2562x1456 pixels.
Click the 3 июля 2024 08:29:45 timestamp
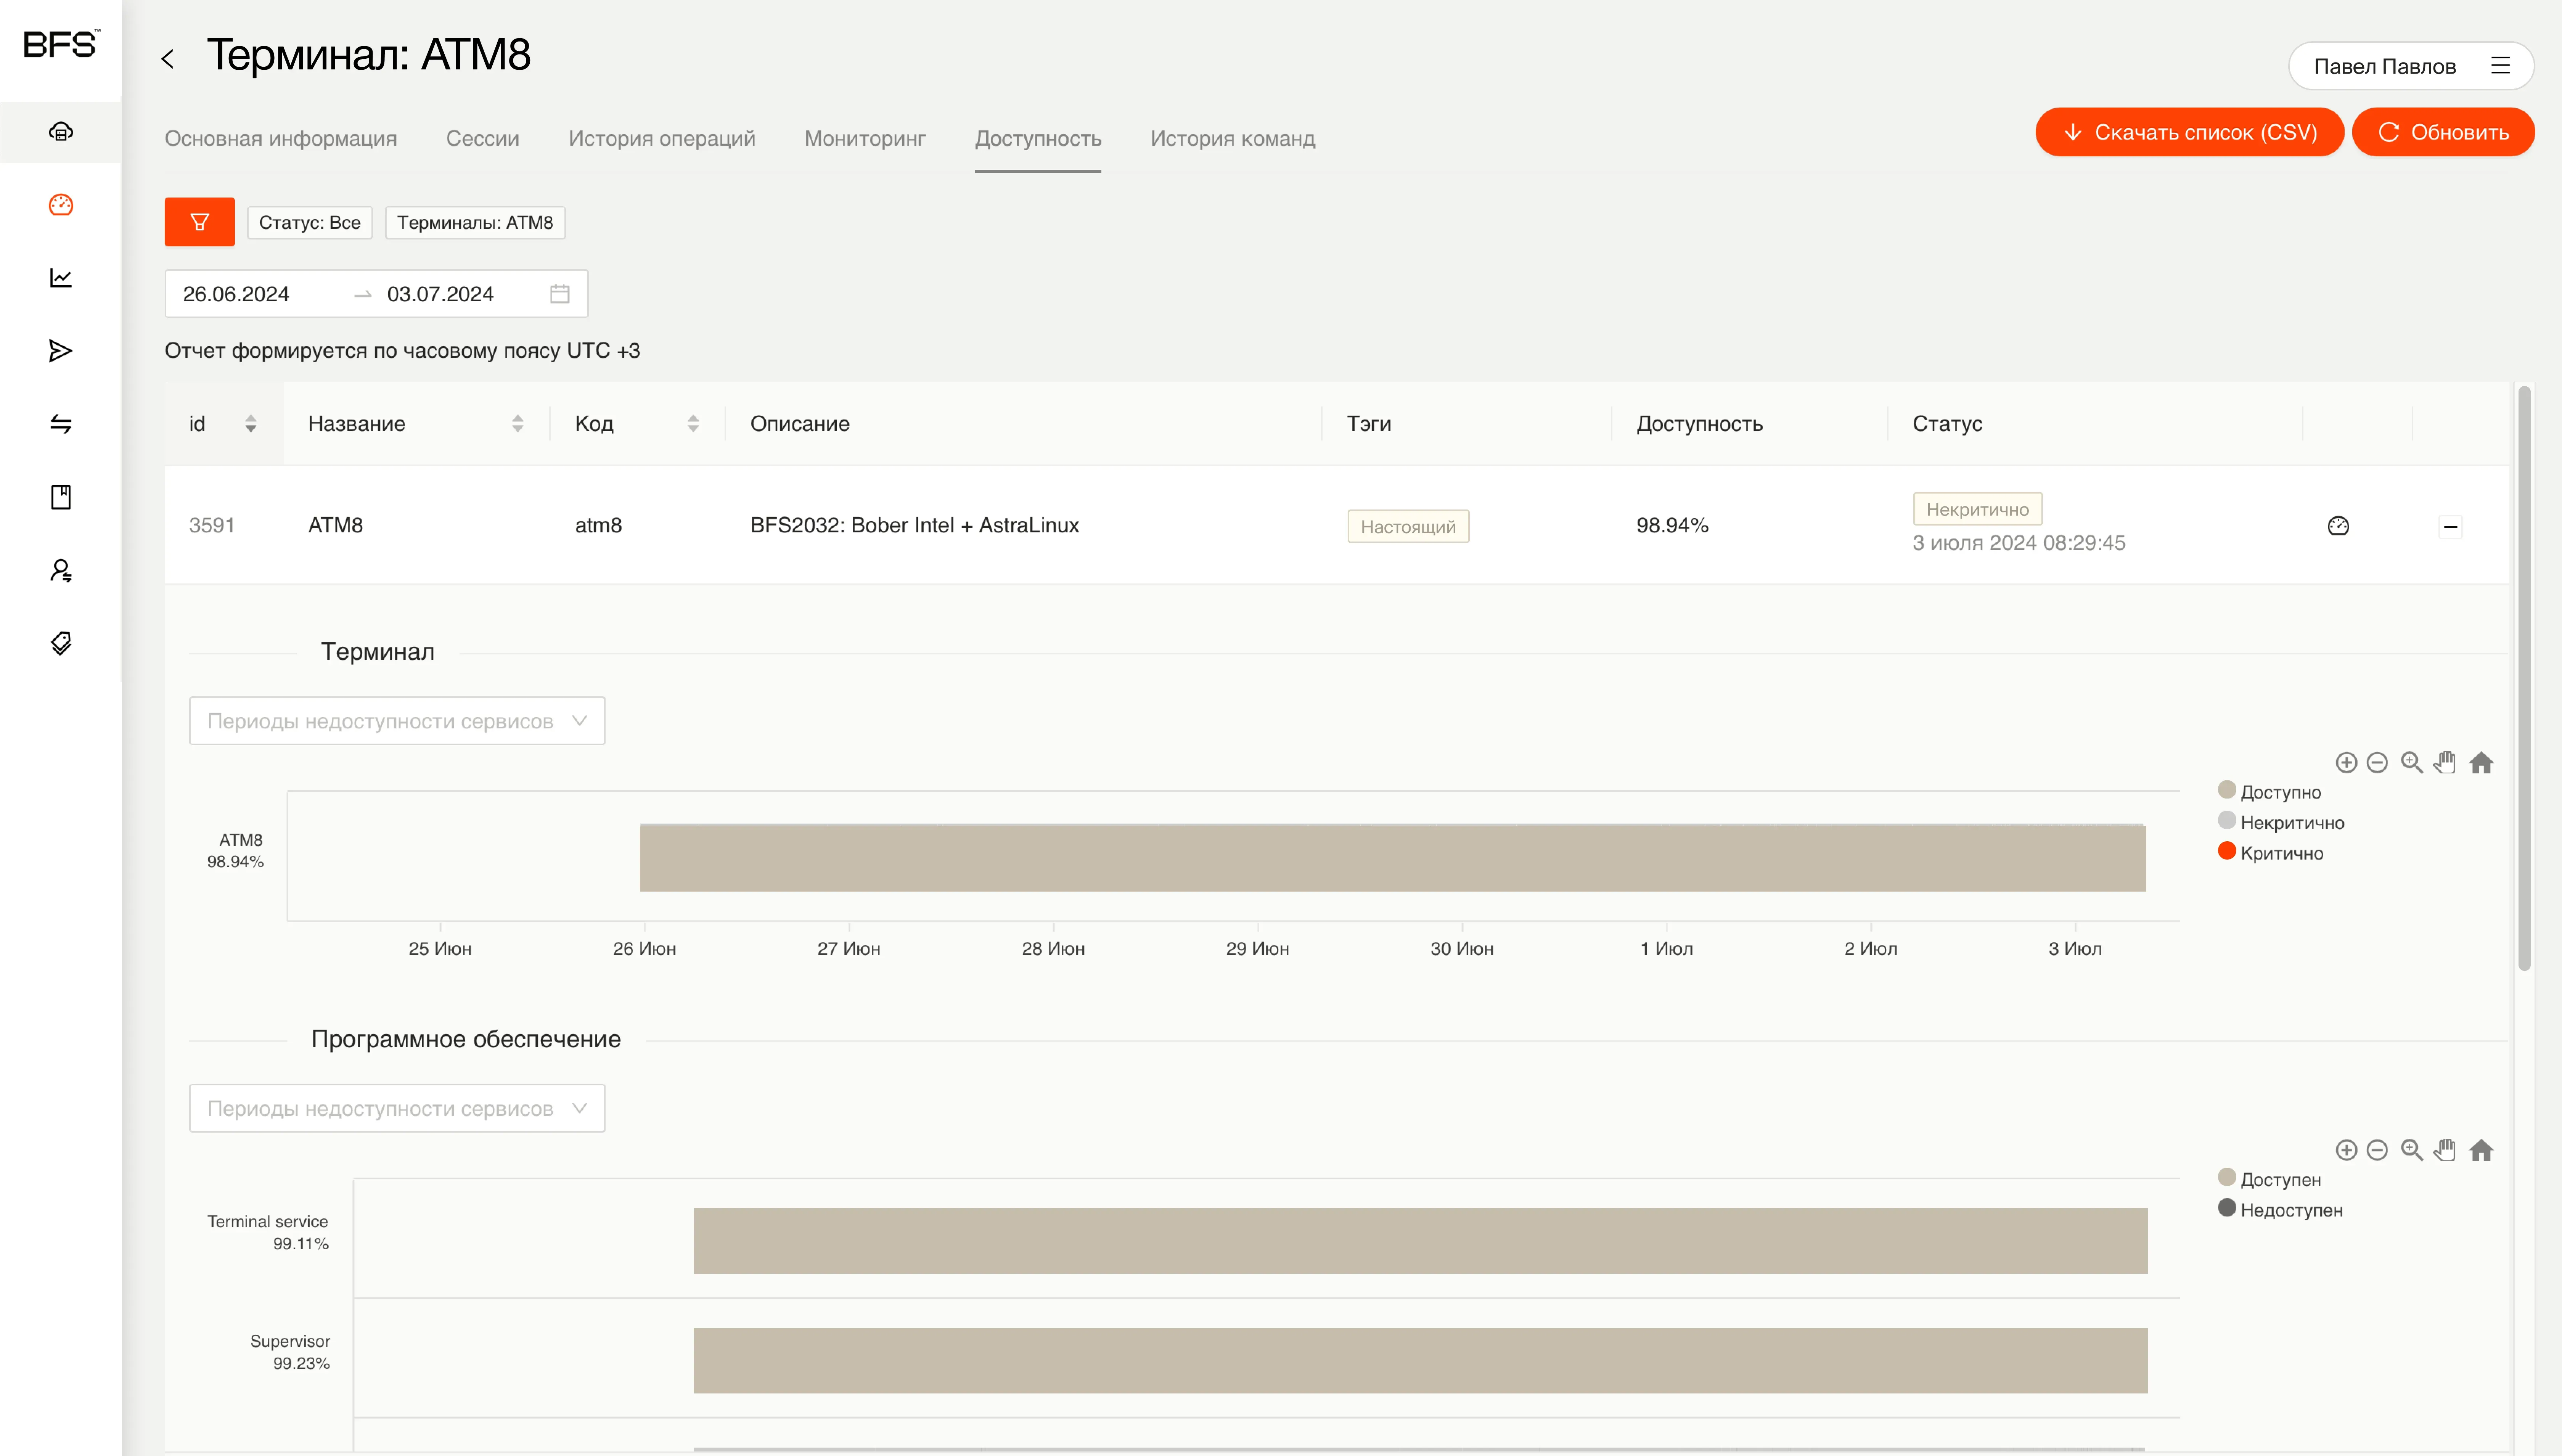(2019, 543)
